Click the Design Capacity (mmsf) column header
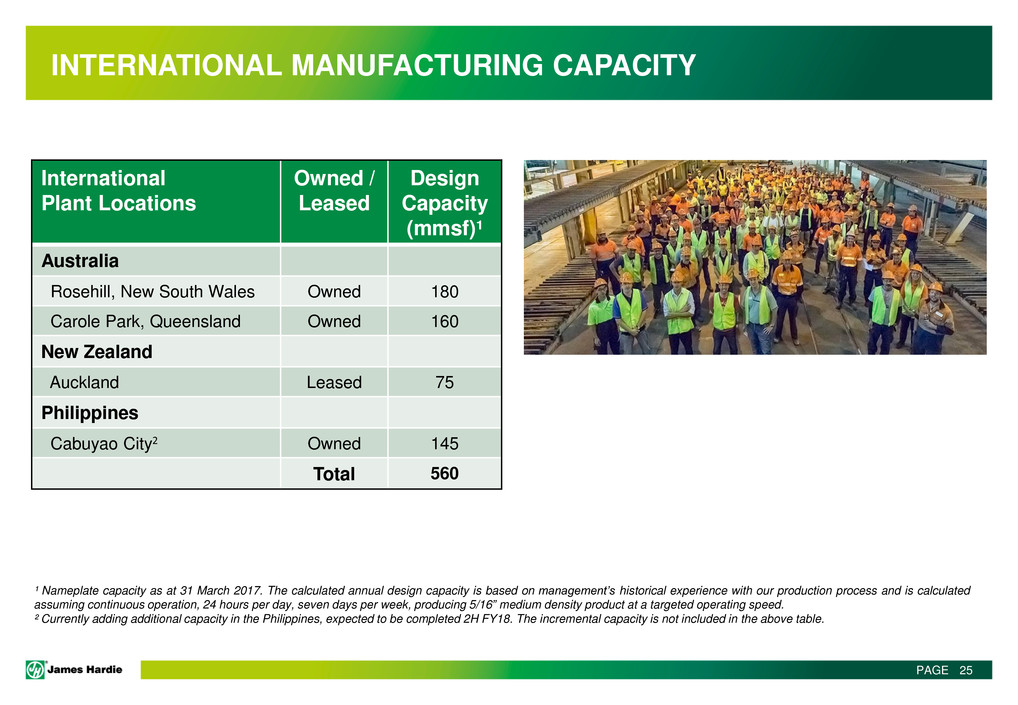This screenshot has height=705, width=1018. (x=444, y=203)
